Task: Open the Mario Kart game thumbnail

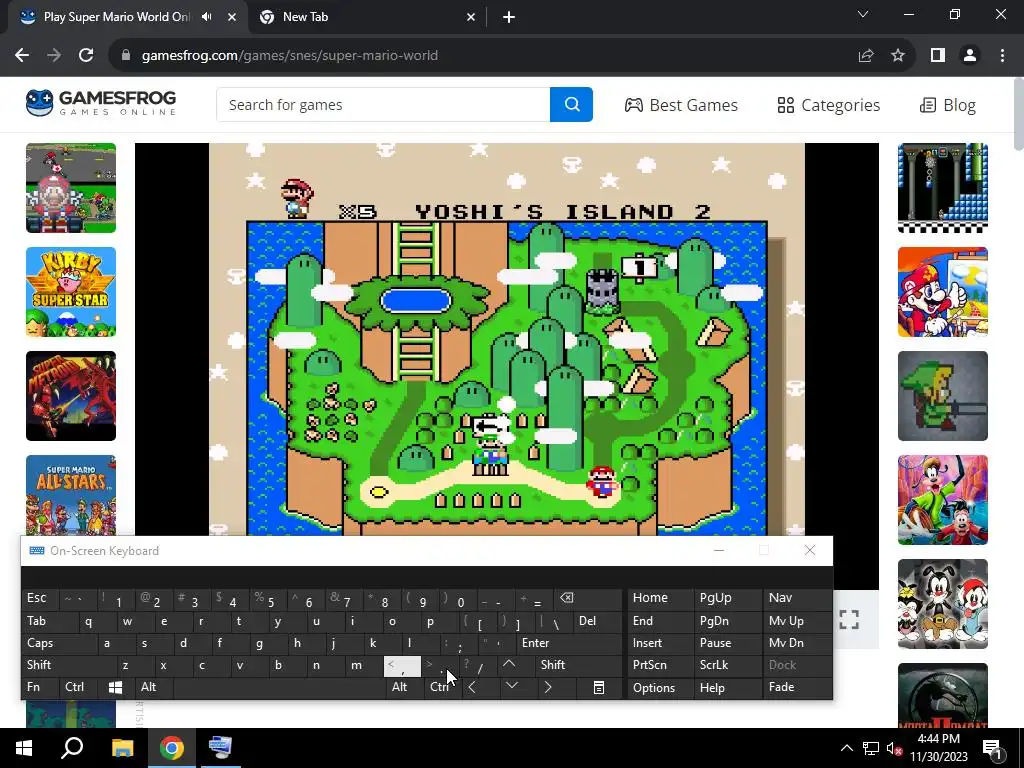Action: click(71, 188)
